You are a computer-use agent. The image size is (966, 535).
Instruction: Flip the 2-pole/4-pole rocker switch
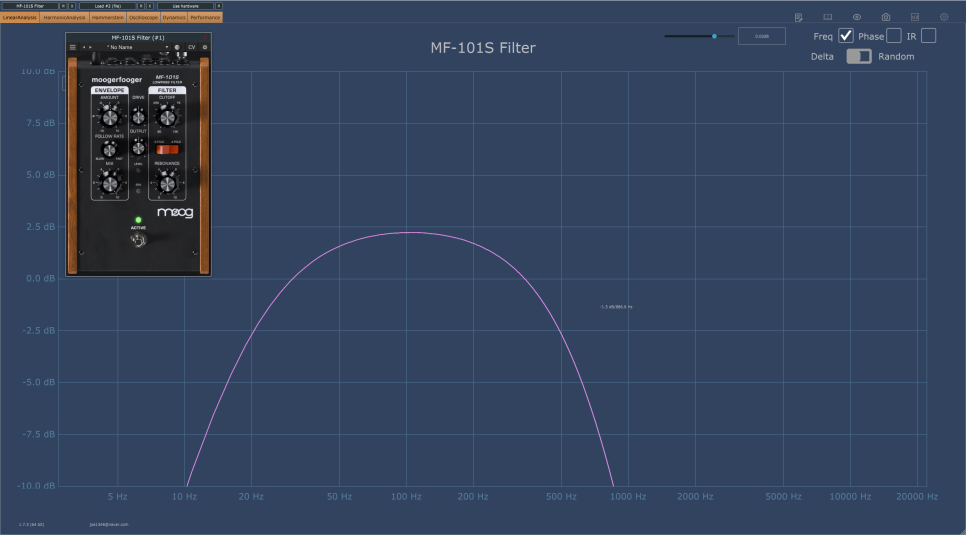167,150
